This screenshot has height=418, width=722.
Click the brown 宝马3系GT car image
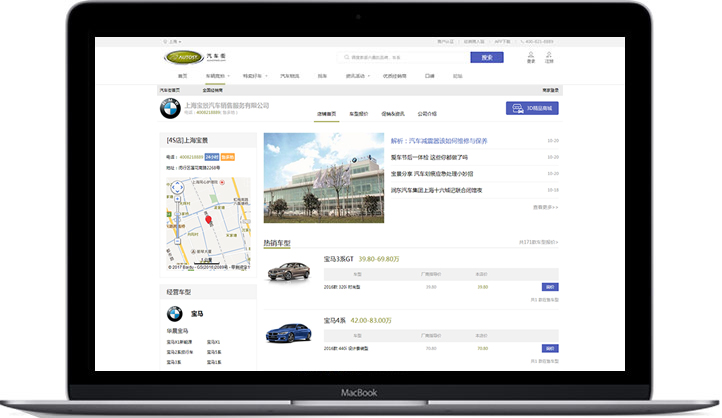pyautogui.click(x=289, y=272)
